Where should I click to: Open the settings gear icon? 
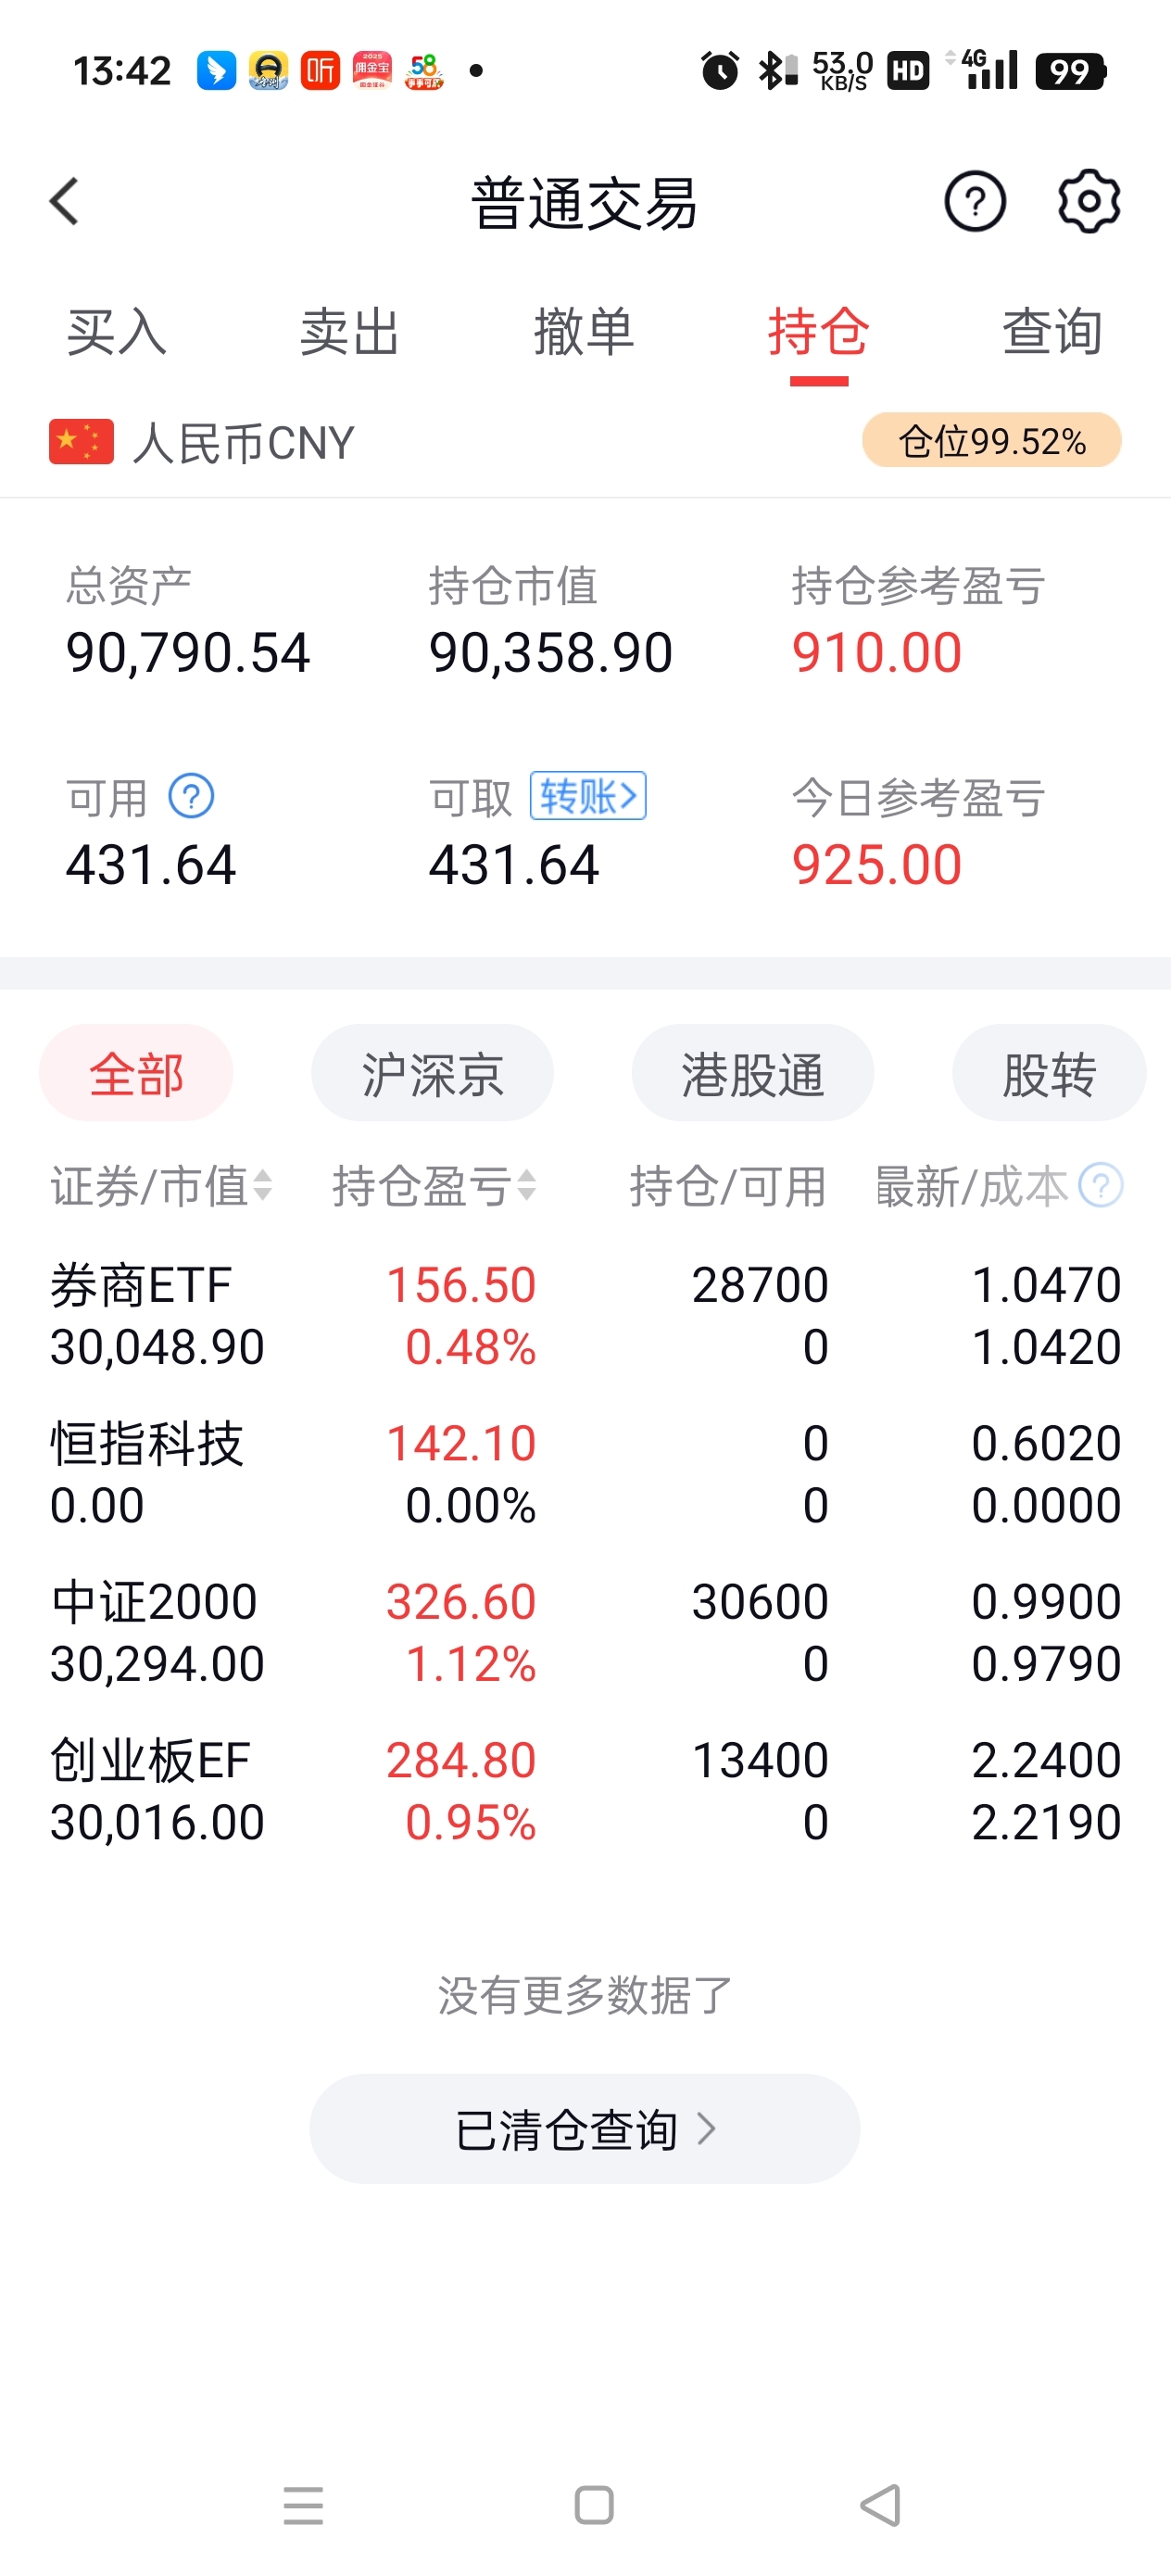coord(1089,202)
